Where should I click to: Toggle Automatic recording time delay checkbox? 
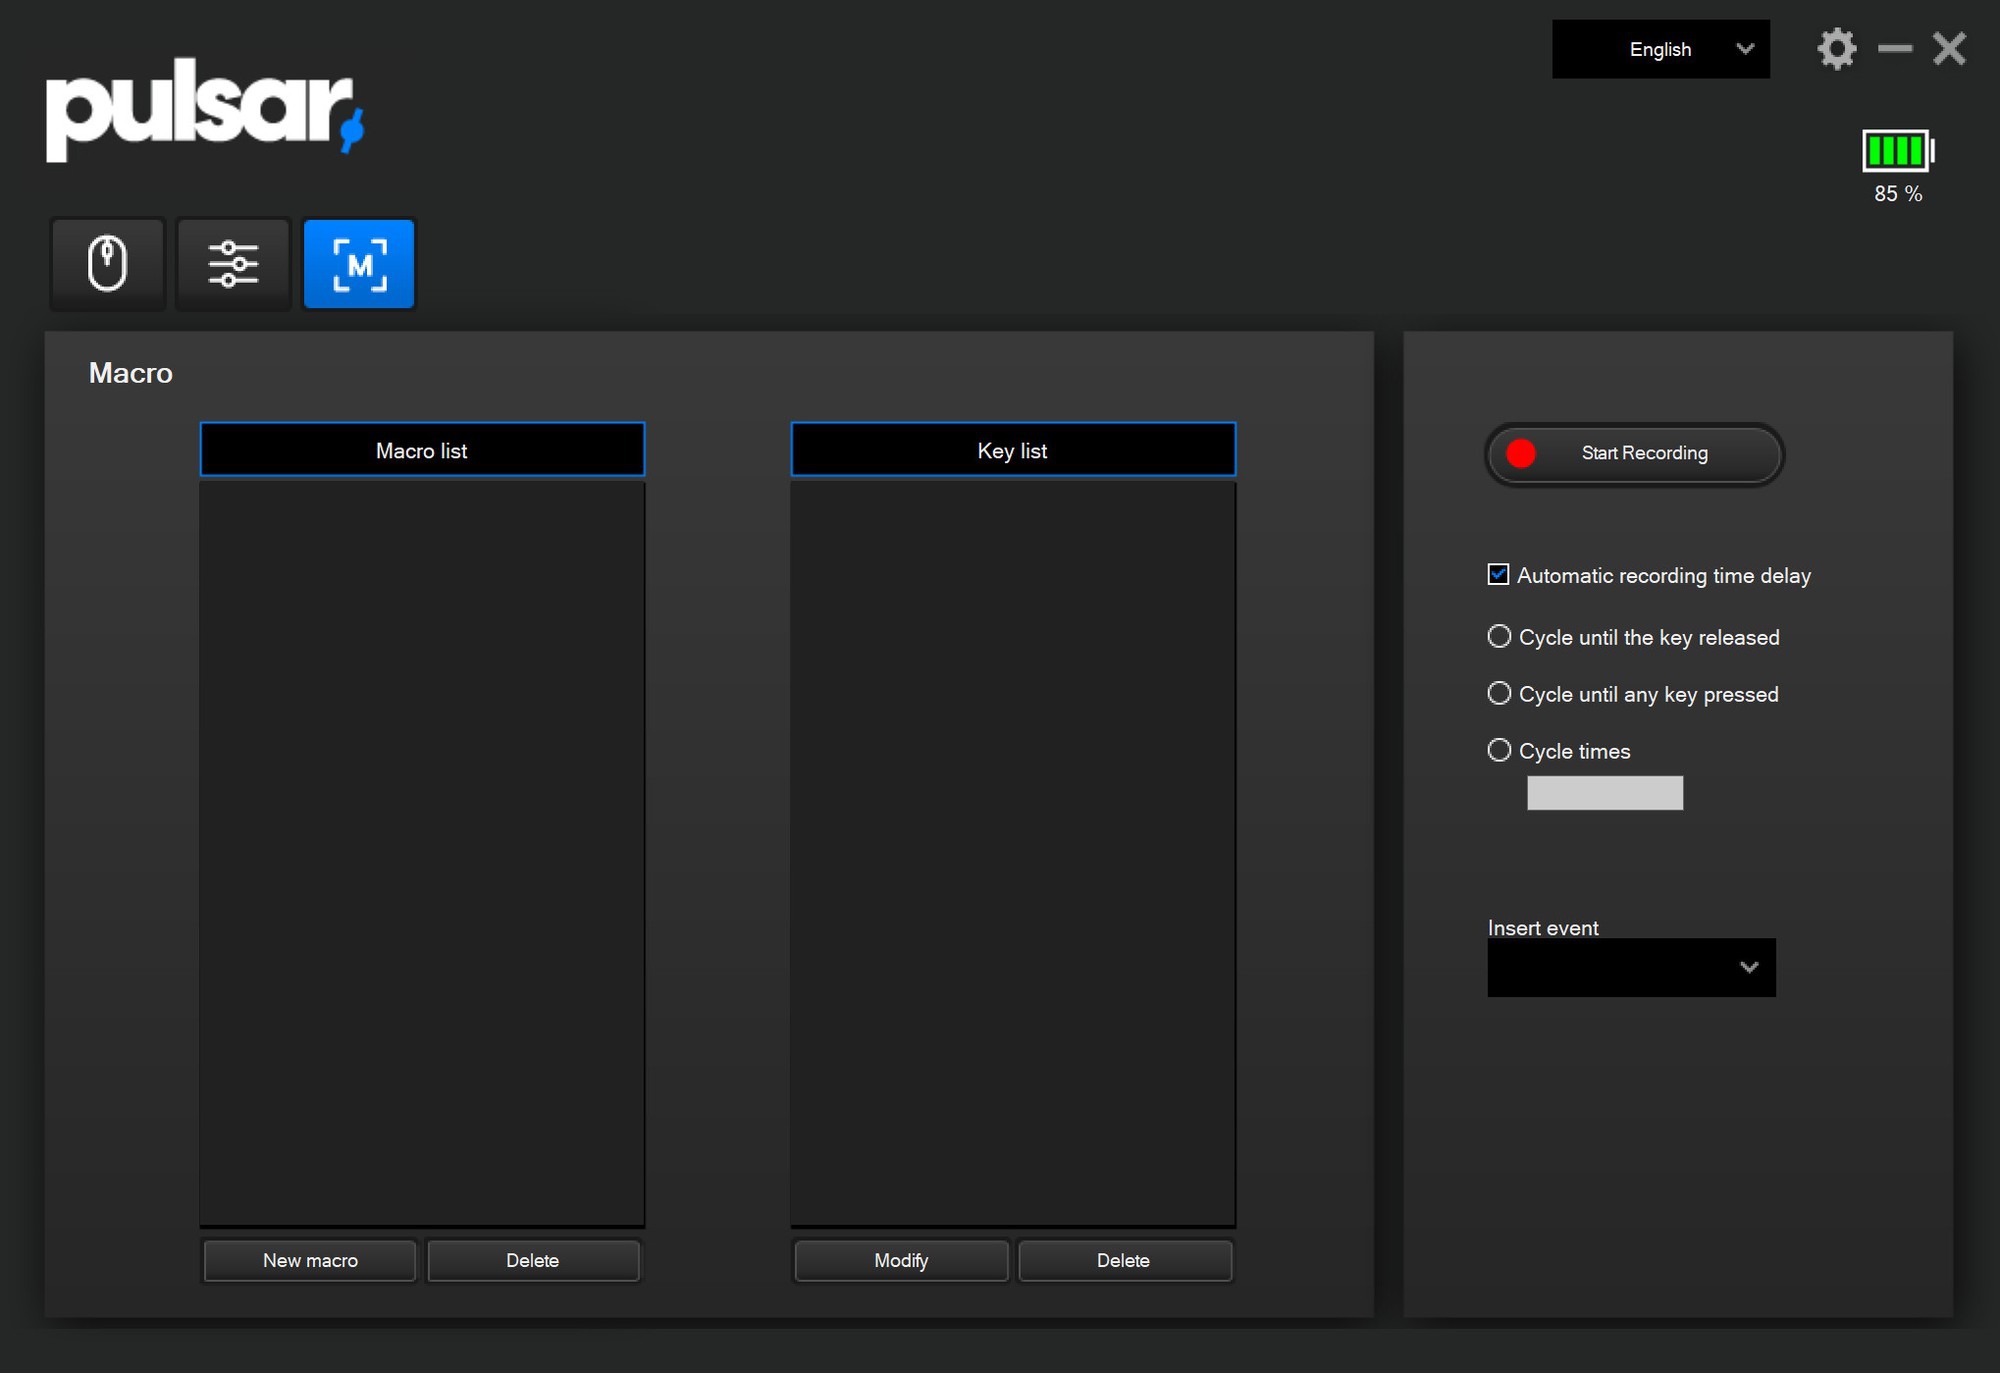1498,574
